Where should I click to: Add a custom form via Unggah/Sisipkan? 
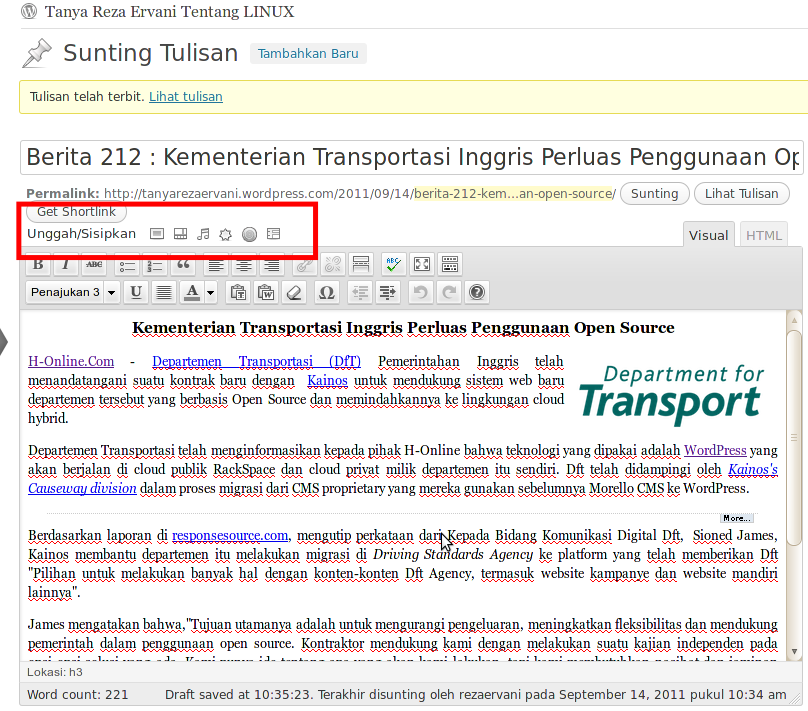point(274,234)
